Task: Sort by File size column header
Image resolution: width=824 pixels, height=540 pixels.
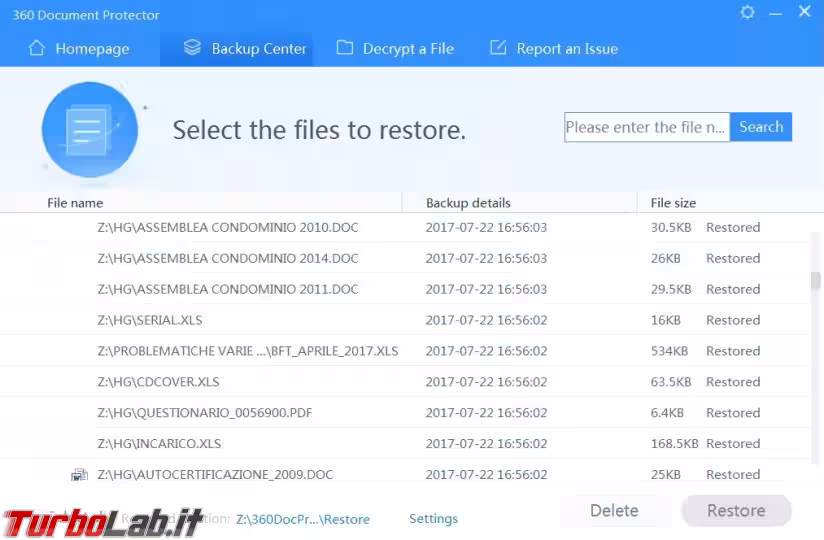Action: (673, 203)
